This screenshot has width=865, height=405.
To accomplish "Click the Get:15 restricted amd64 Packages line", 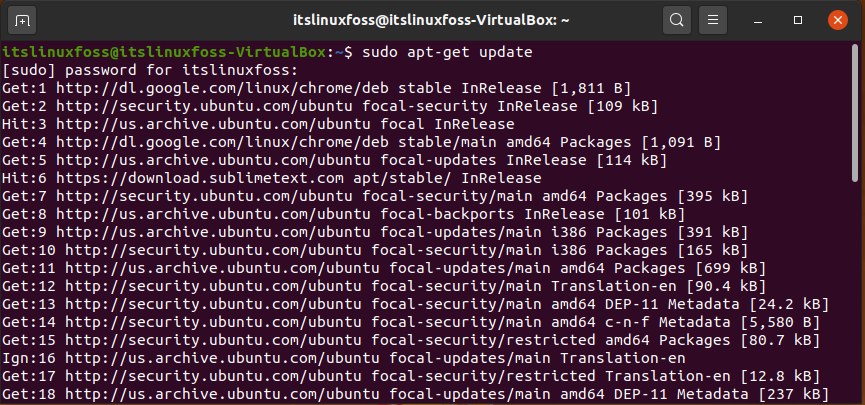I will 411,340.
